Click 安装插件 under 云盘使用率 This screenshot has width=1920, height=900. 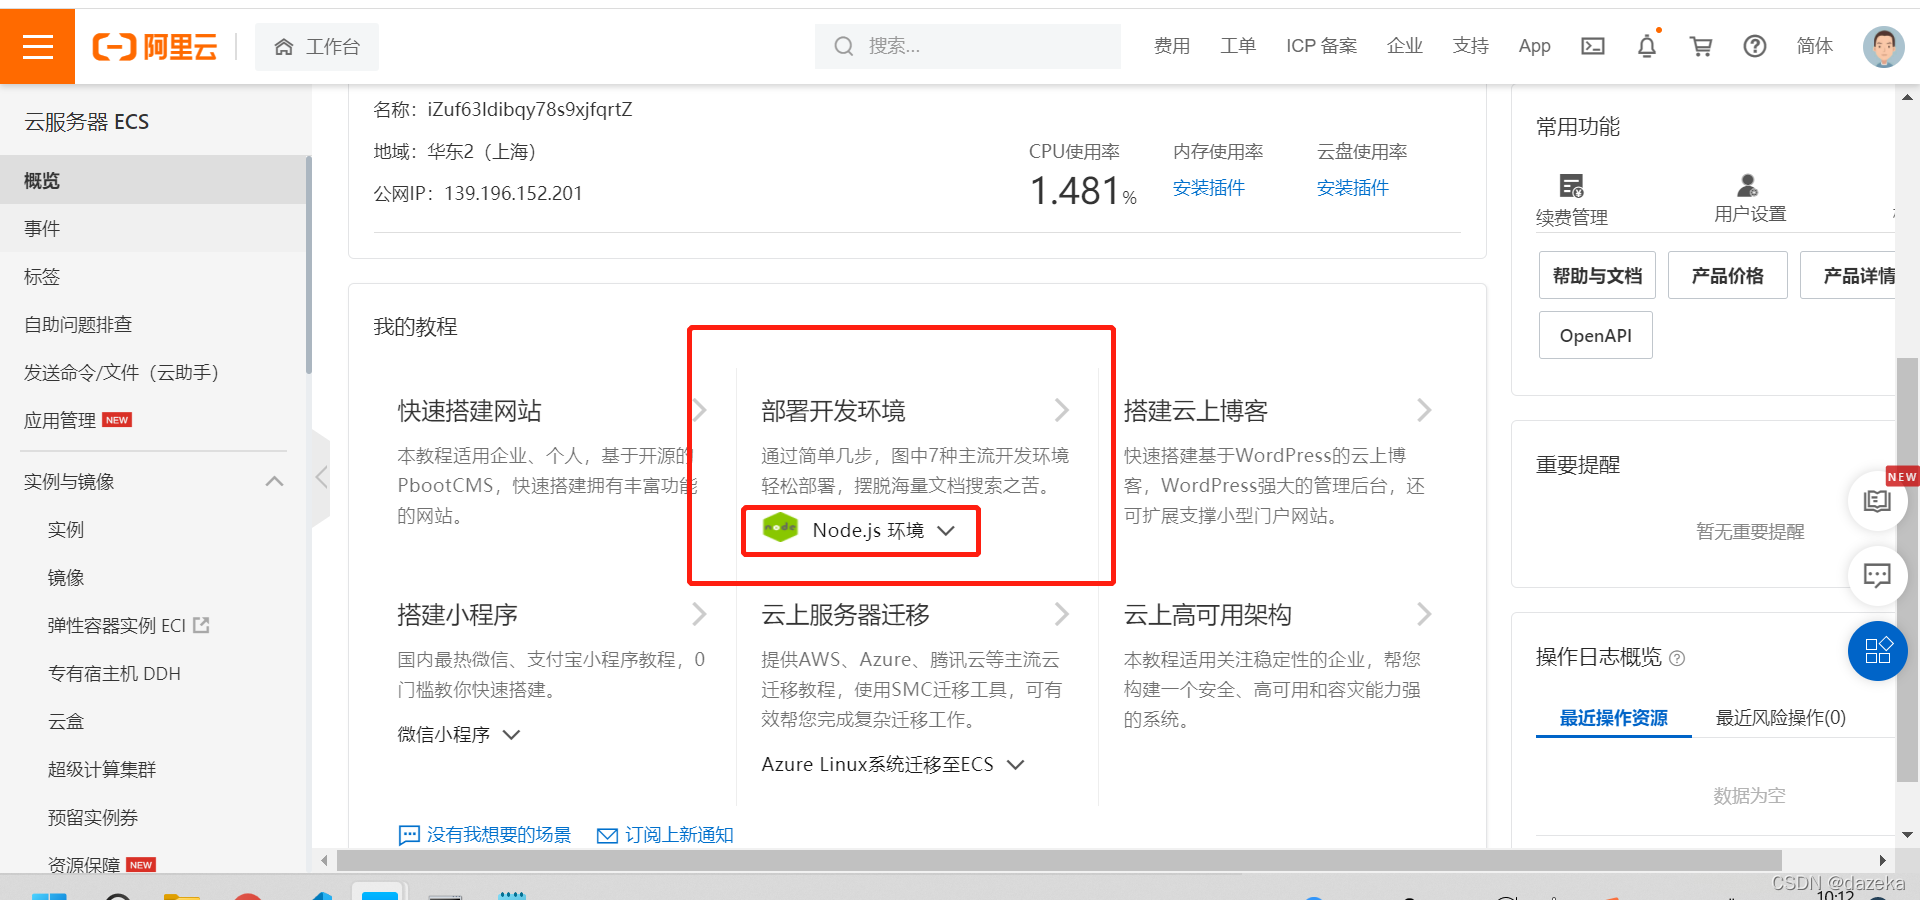tap(1353, 188)
